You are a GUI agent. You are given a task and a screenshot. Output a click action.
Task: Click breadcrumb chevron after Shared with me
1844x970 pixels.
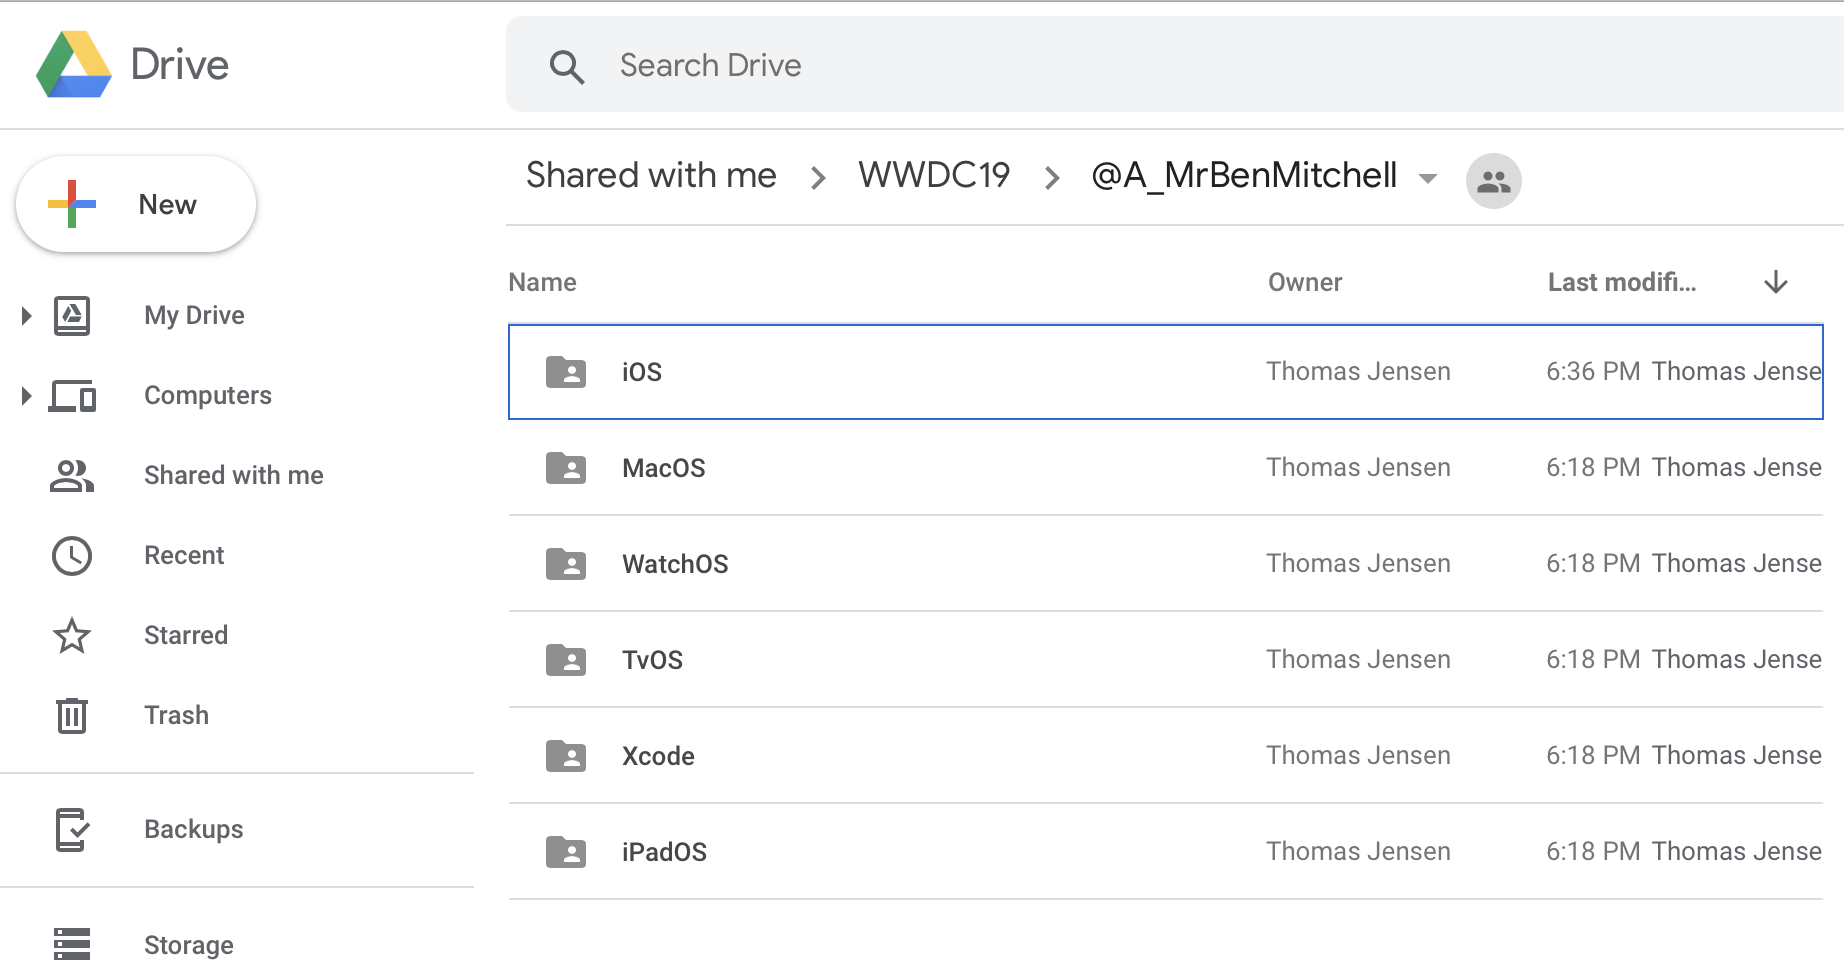tap(818, 178)
